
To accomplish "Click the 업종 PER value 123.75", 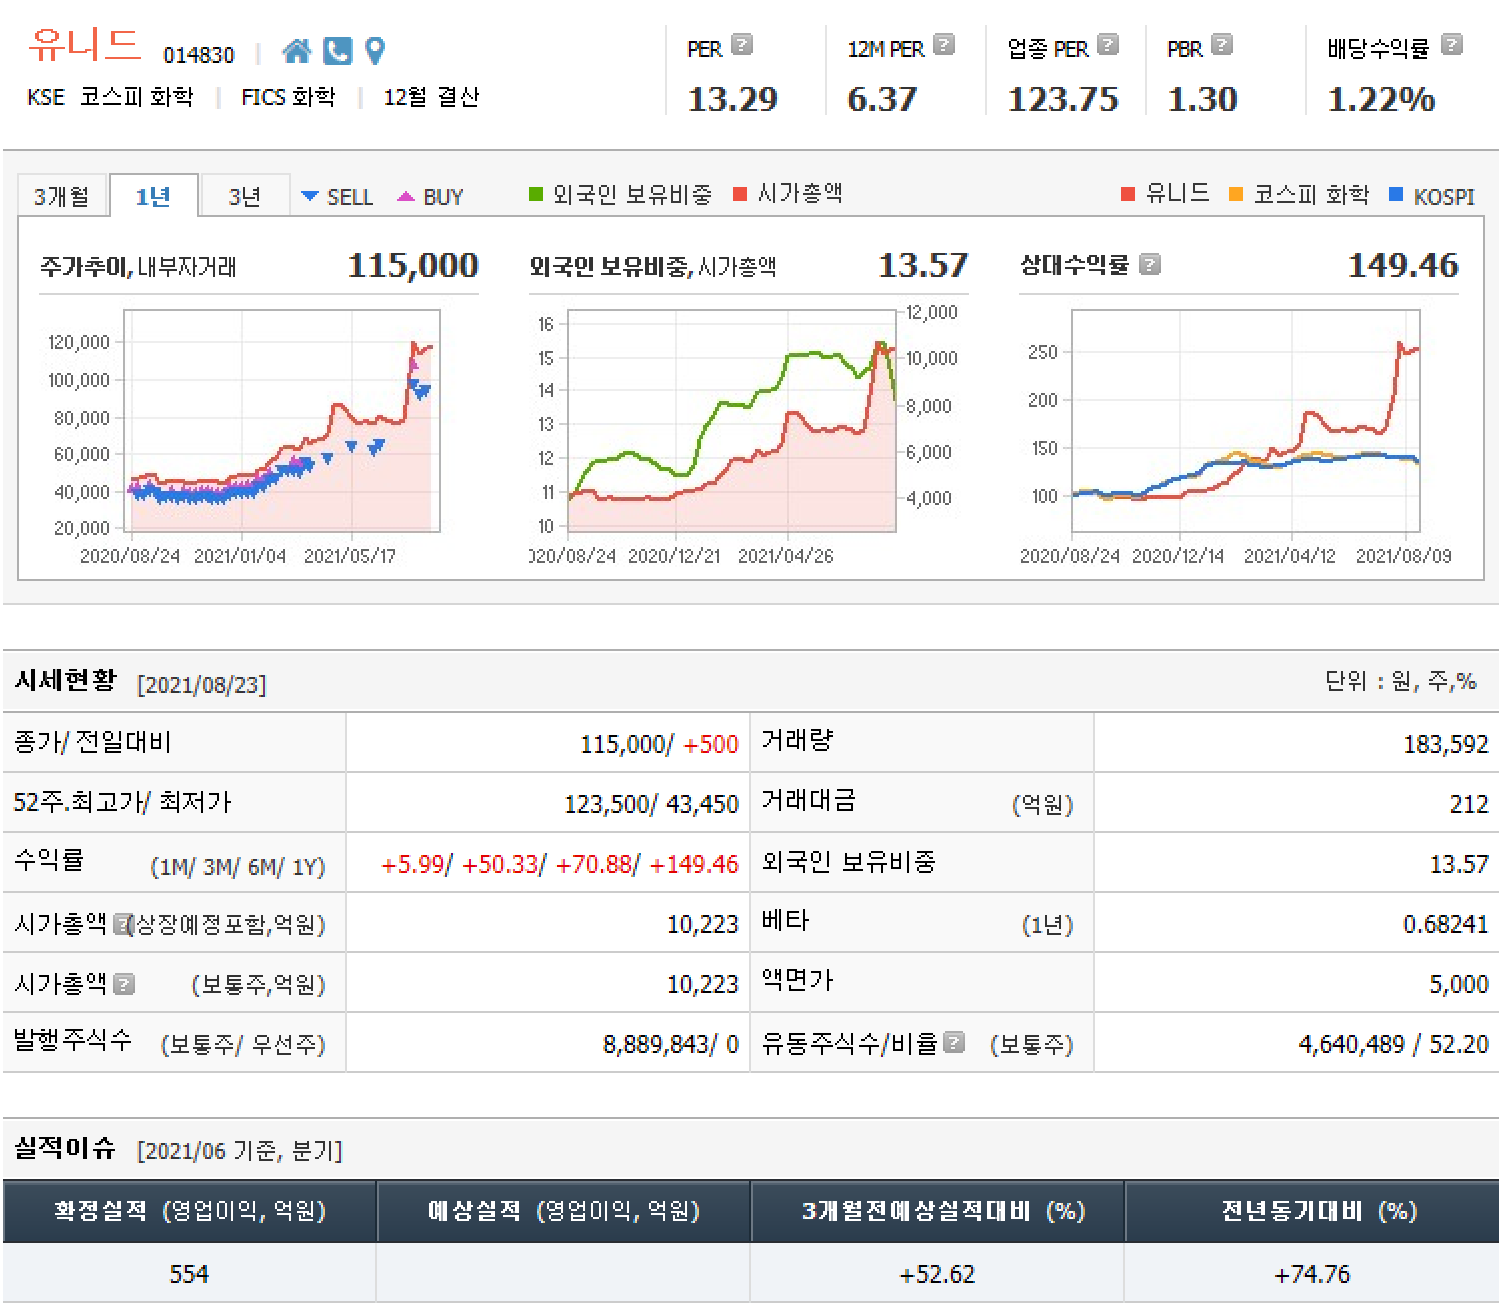I will pos(1062,99).
